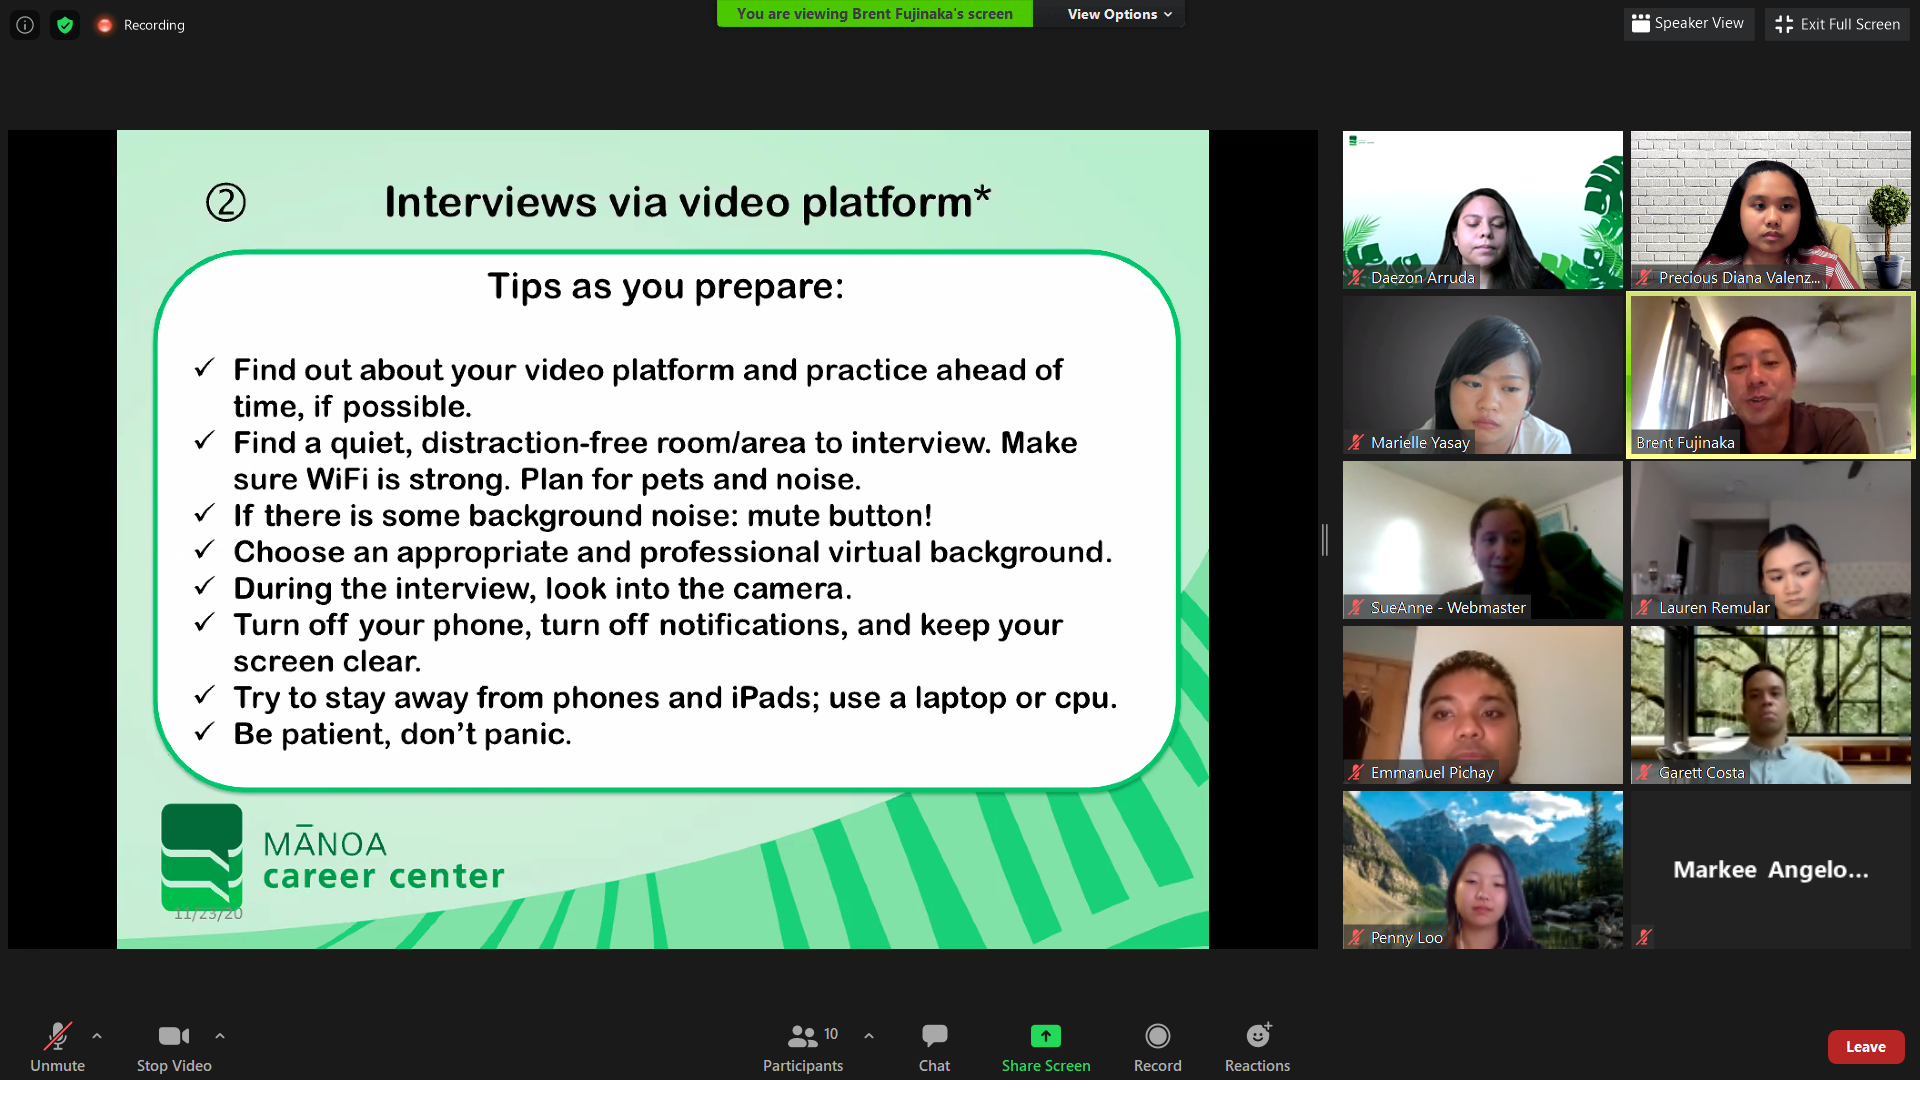Image resolution: width=1920 pixels, height=1098 pixels.
Task: Start recording with the Record icon
Action: 1157,1036
